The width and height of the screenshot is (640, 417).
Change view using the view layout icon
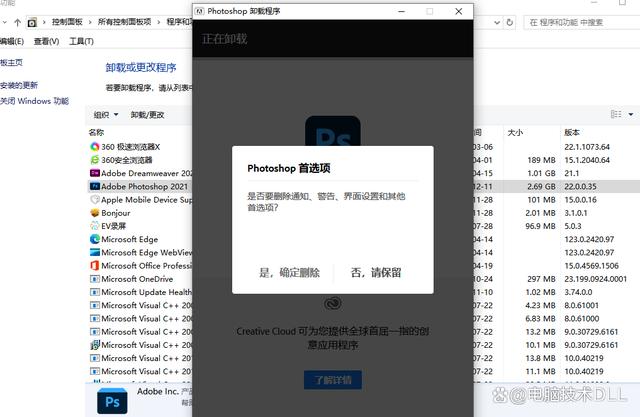[x=616, y=114]
